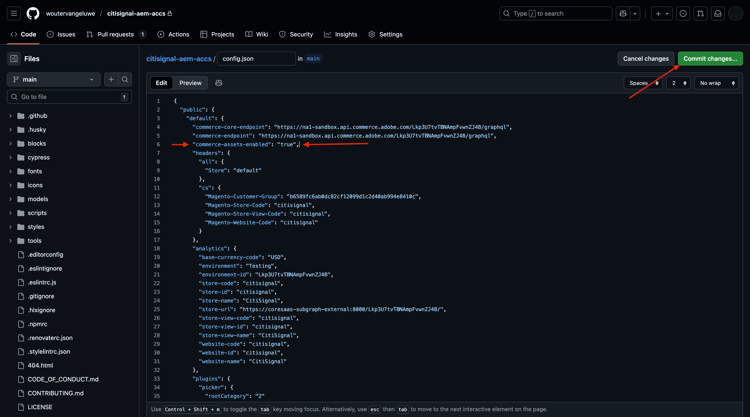The image size is (750, 417).
Task: Open the repository Settings tab
Action: pos(386,34)
